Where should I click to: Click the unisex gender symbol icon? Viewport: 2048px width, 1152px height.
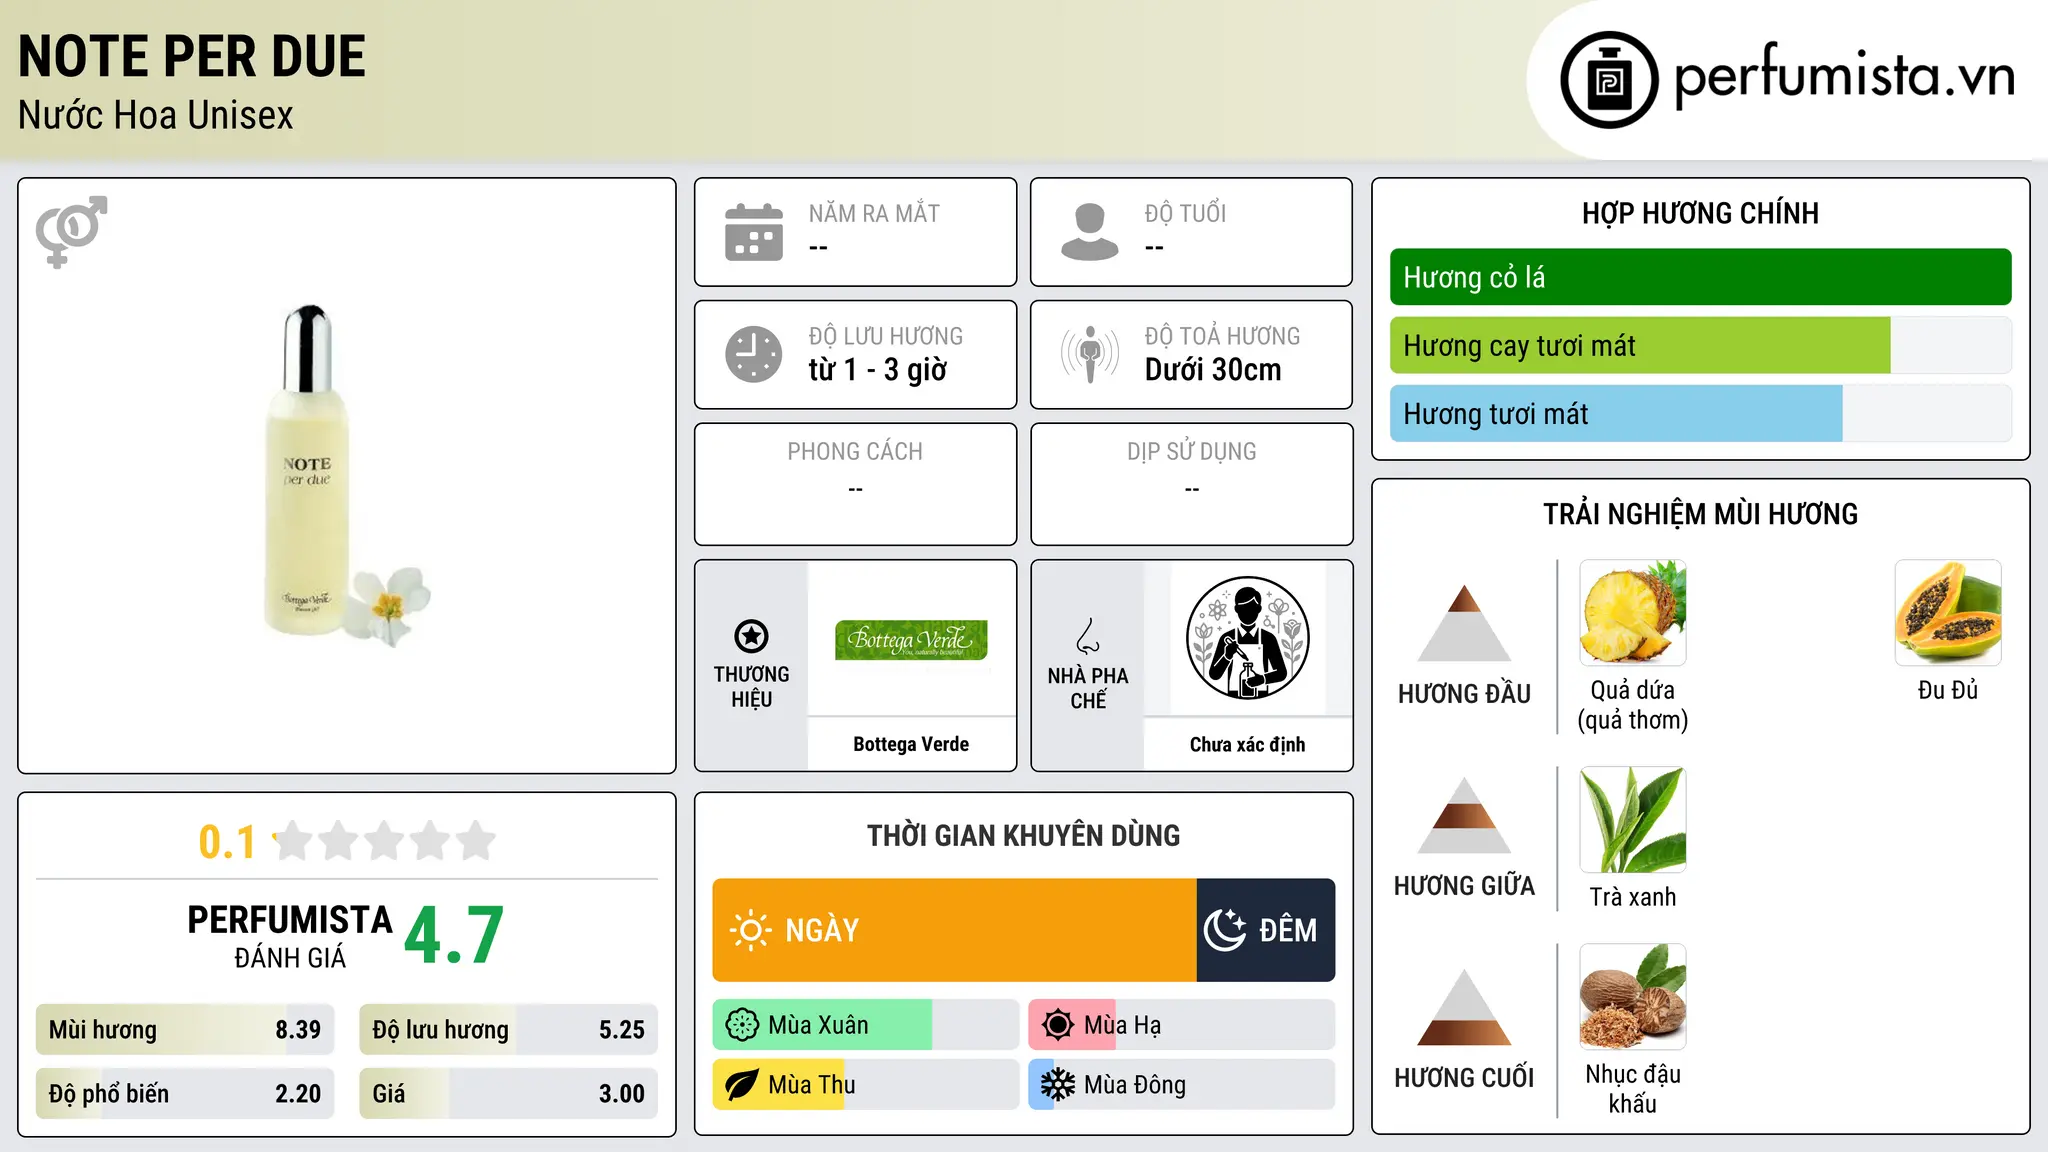[71, 232]
